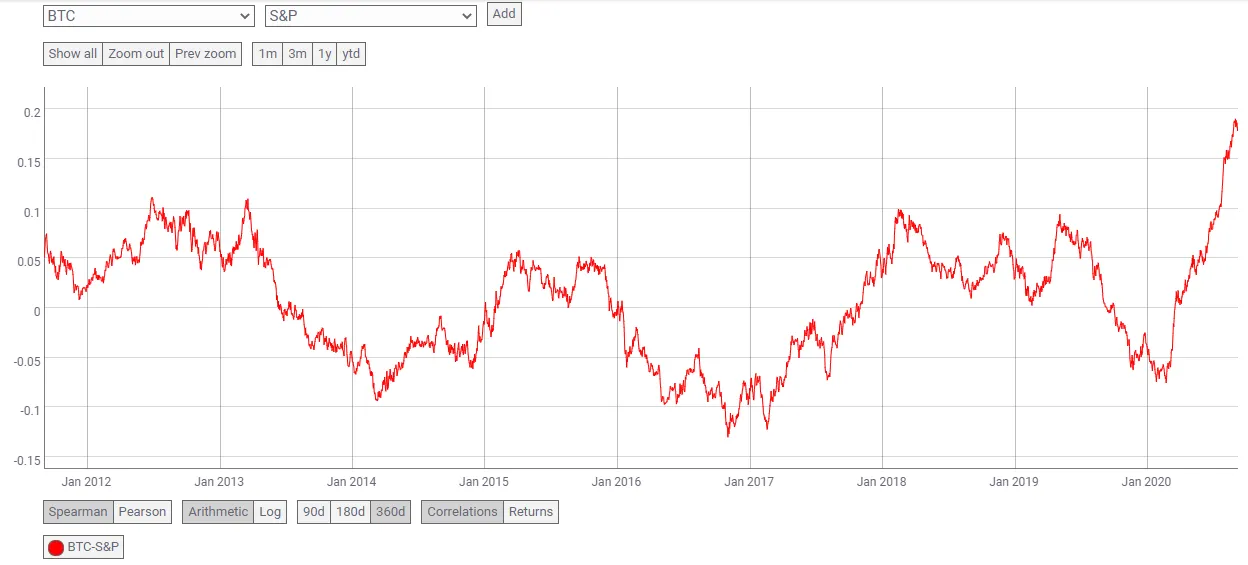The height and width of the screenshot is (565, 1248).
Task: Switch to Pearson correlation method
Action: [142, 512]
